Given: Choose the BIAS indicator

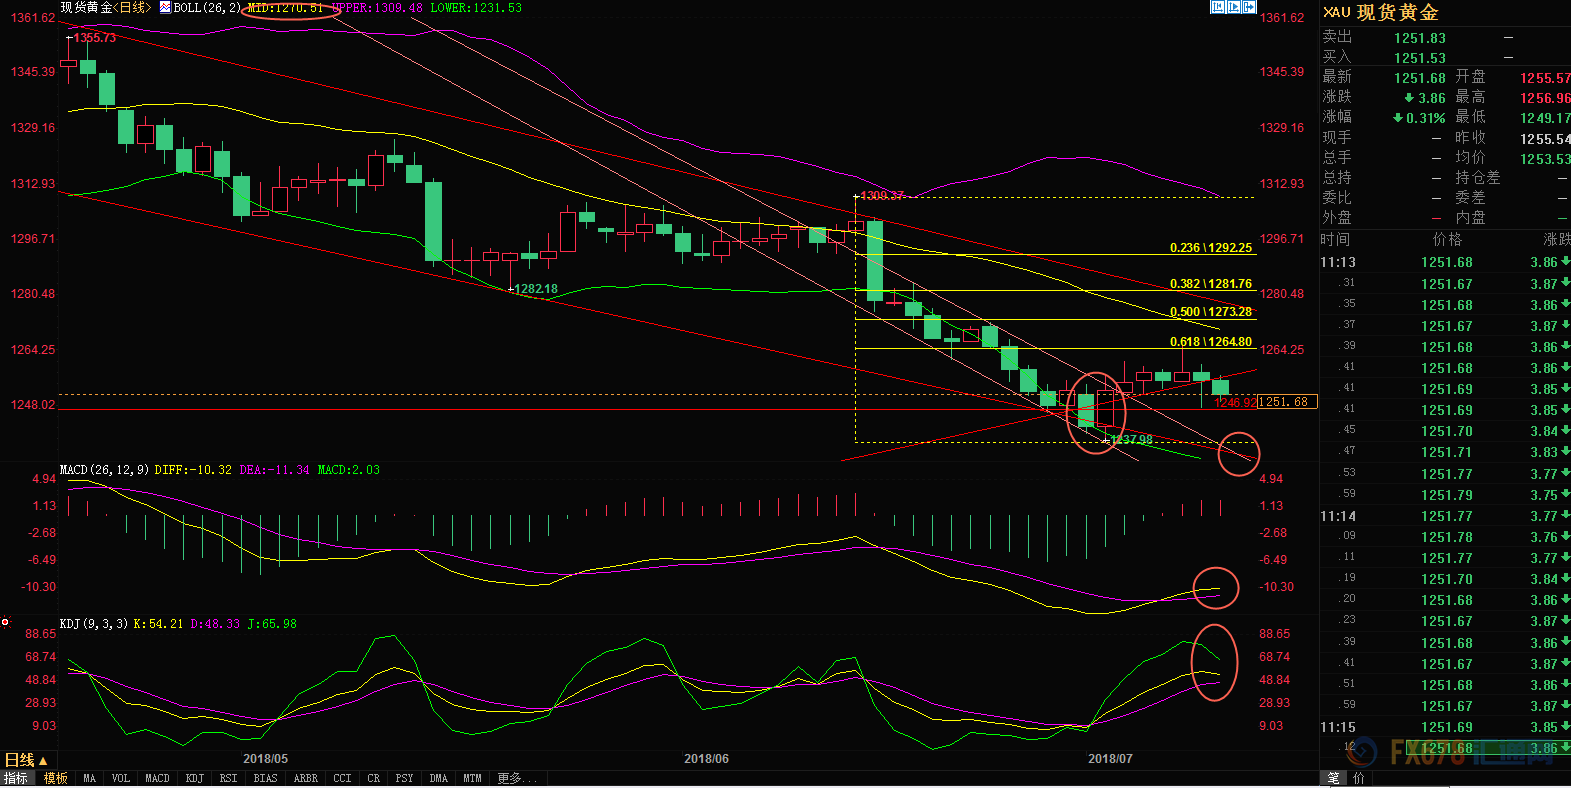Looking at the screenshot, I should pos(265,778).
